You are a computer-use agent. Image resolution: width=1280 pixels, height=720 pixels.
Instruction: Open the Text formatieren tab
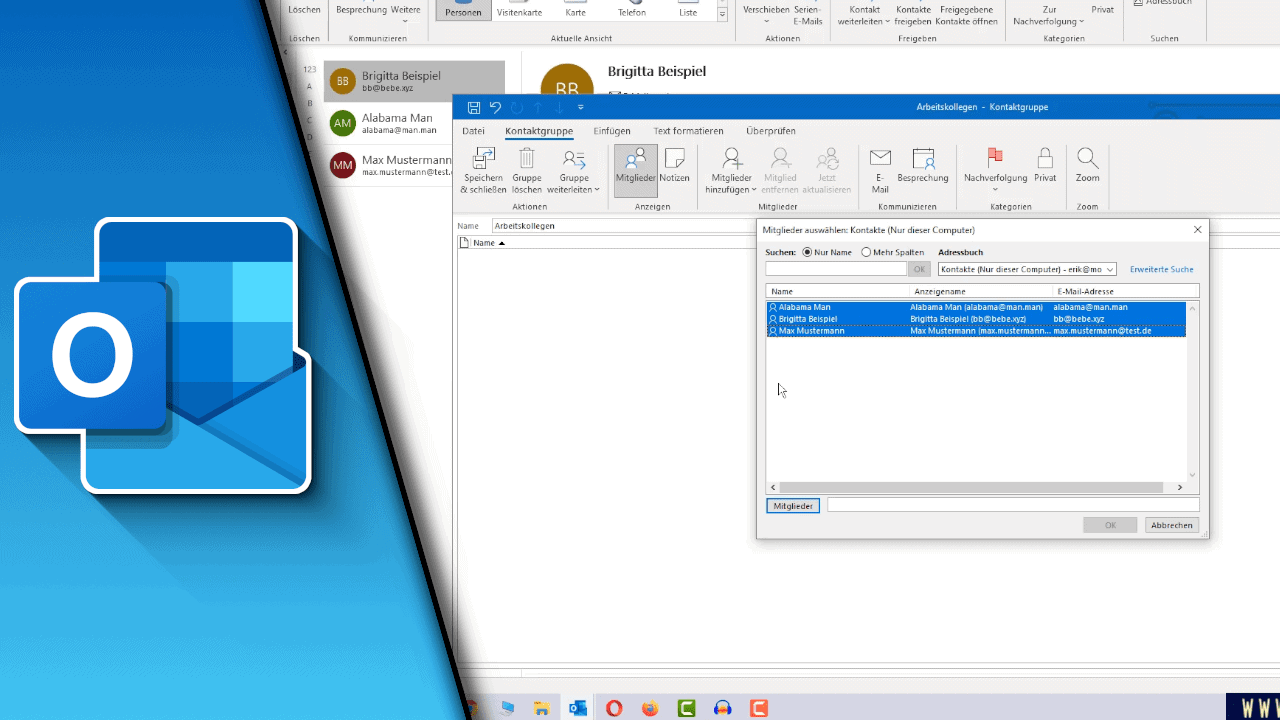coord(688,131)
